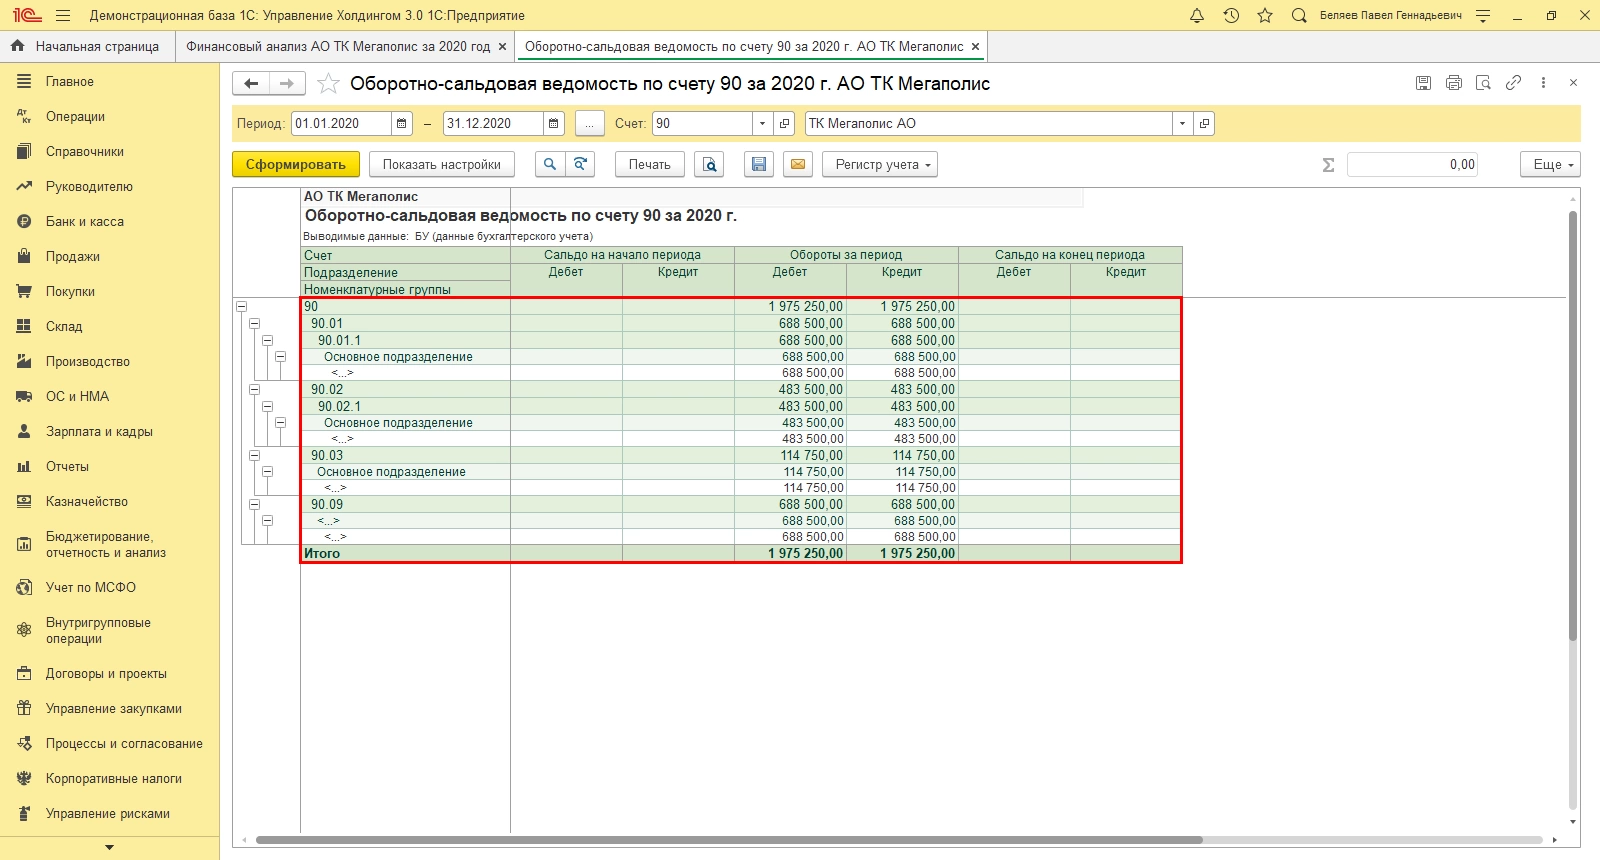Open the Еще more-actions menu
Viewport: 1600px width, 860px height.
click(x=1550, y=165)
